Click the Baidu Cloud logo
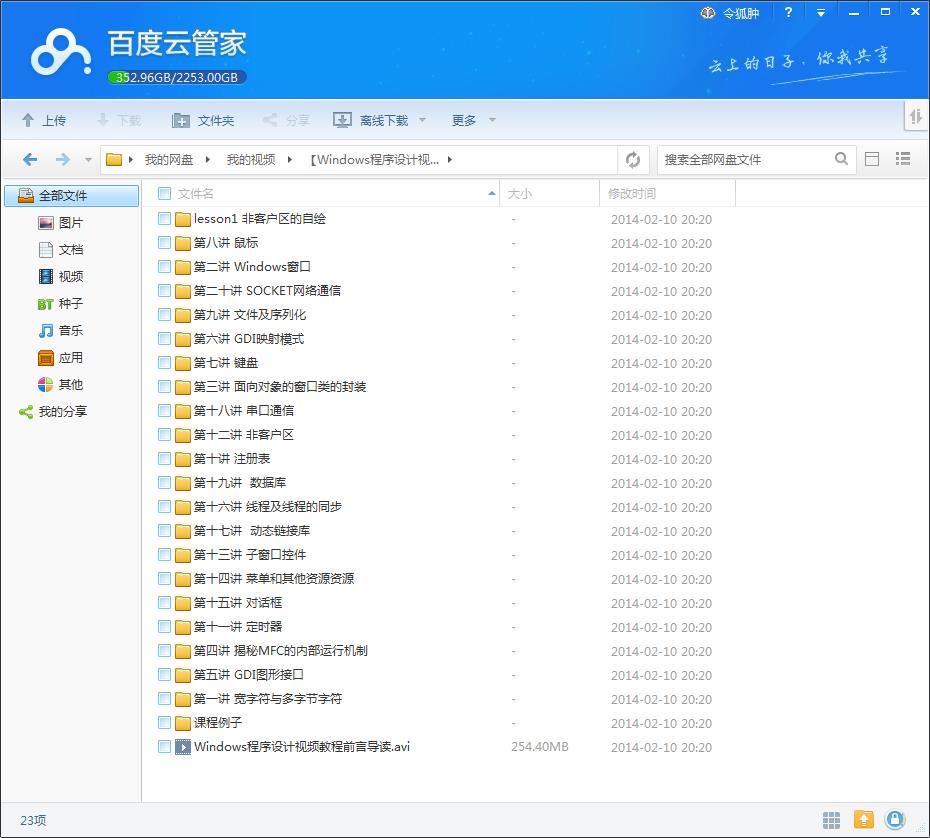 pyautogui.click(x=60, y=52)
